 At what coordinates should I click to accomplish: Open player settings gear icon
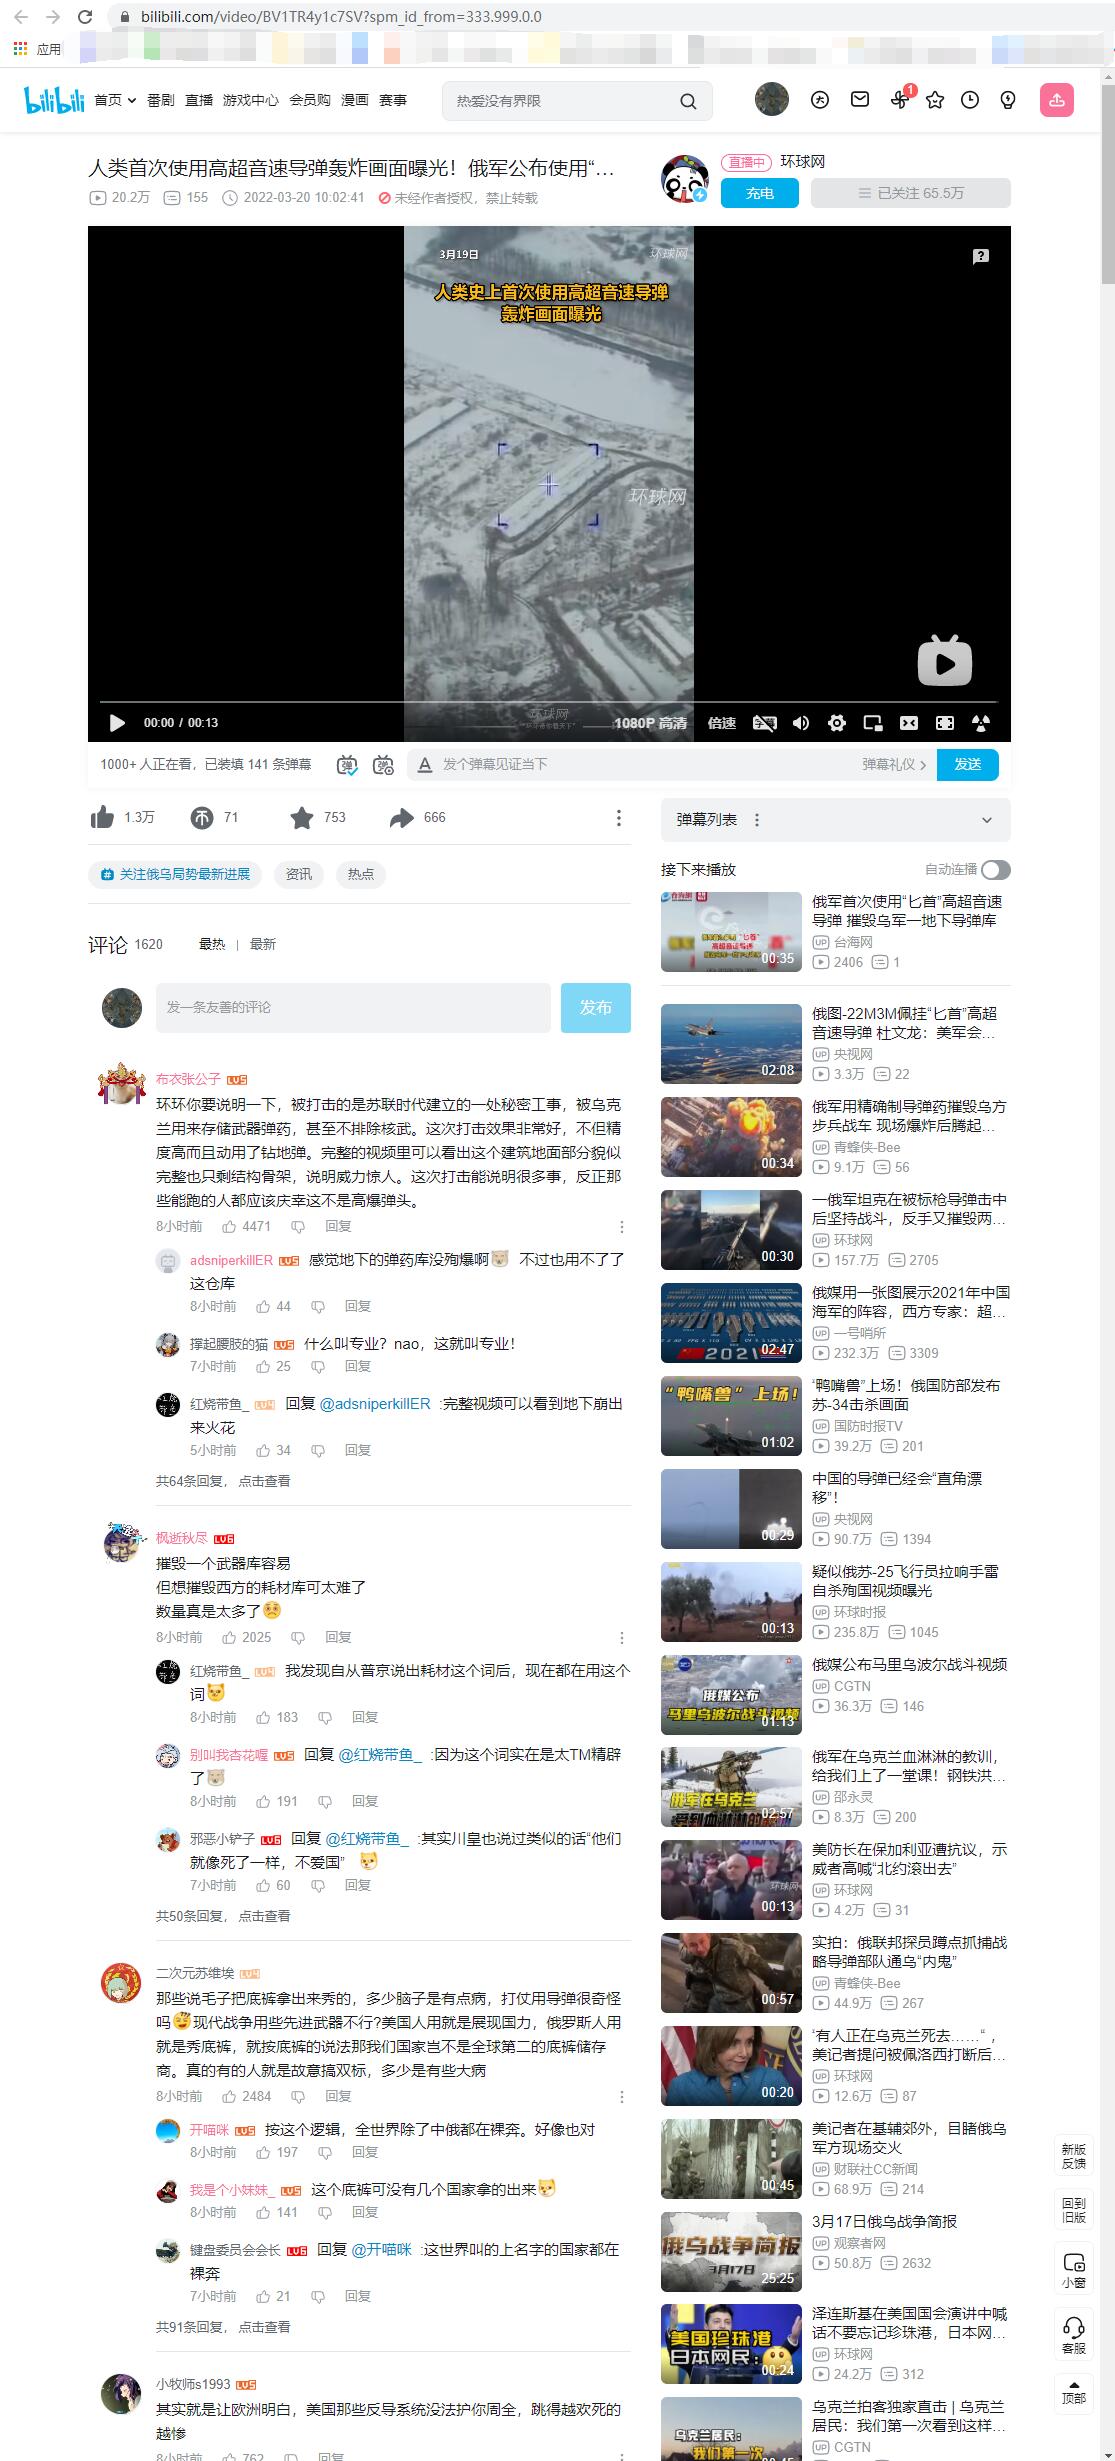point(837,723)
